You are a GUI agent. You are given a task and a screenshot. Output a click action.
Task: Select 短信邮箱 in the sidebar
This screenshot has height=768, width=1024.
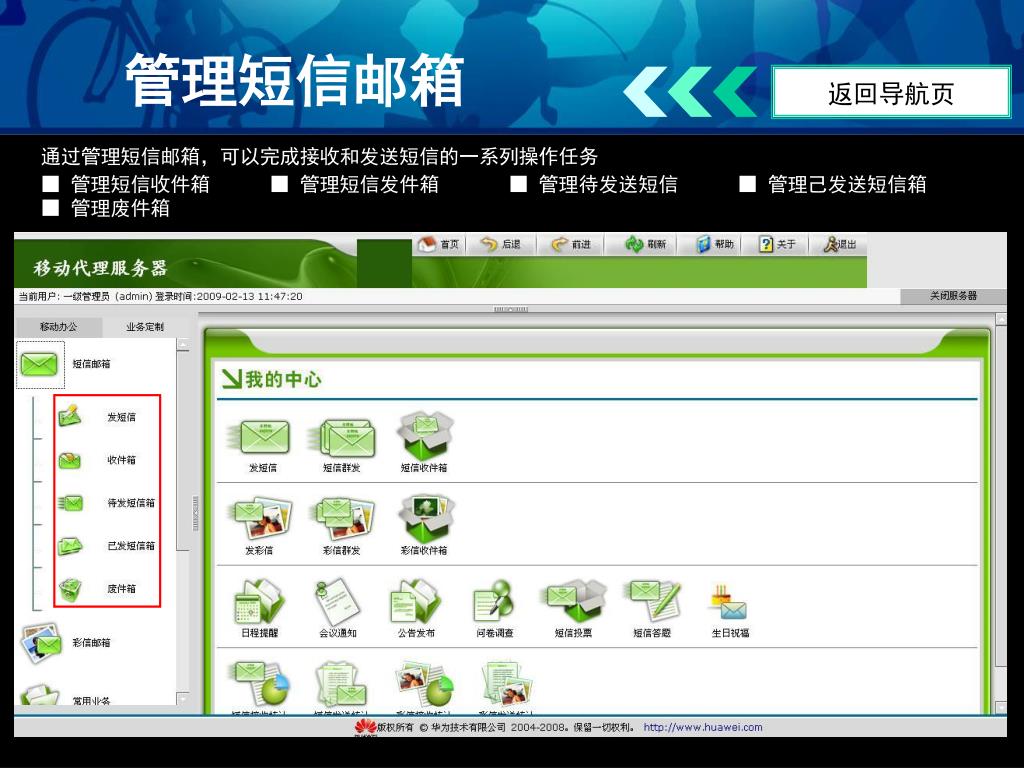tap(64, 364)
